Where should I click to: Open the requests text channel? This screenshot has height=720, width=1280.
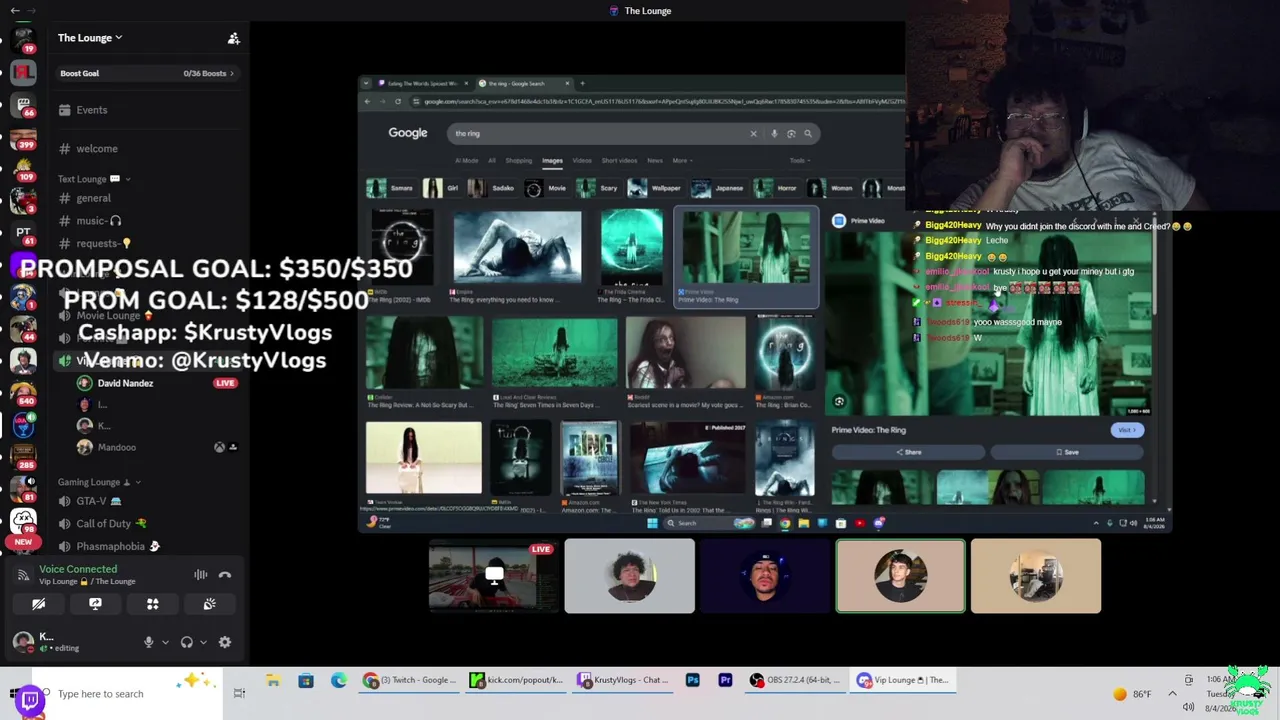coord(95,243)
